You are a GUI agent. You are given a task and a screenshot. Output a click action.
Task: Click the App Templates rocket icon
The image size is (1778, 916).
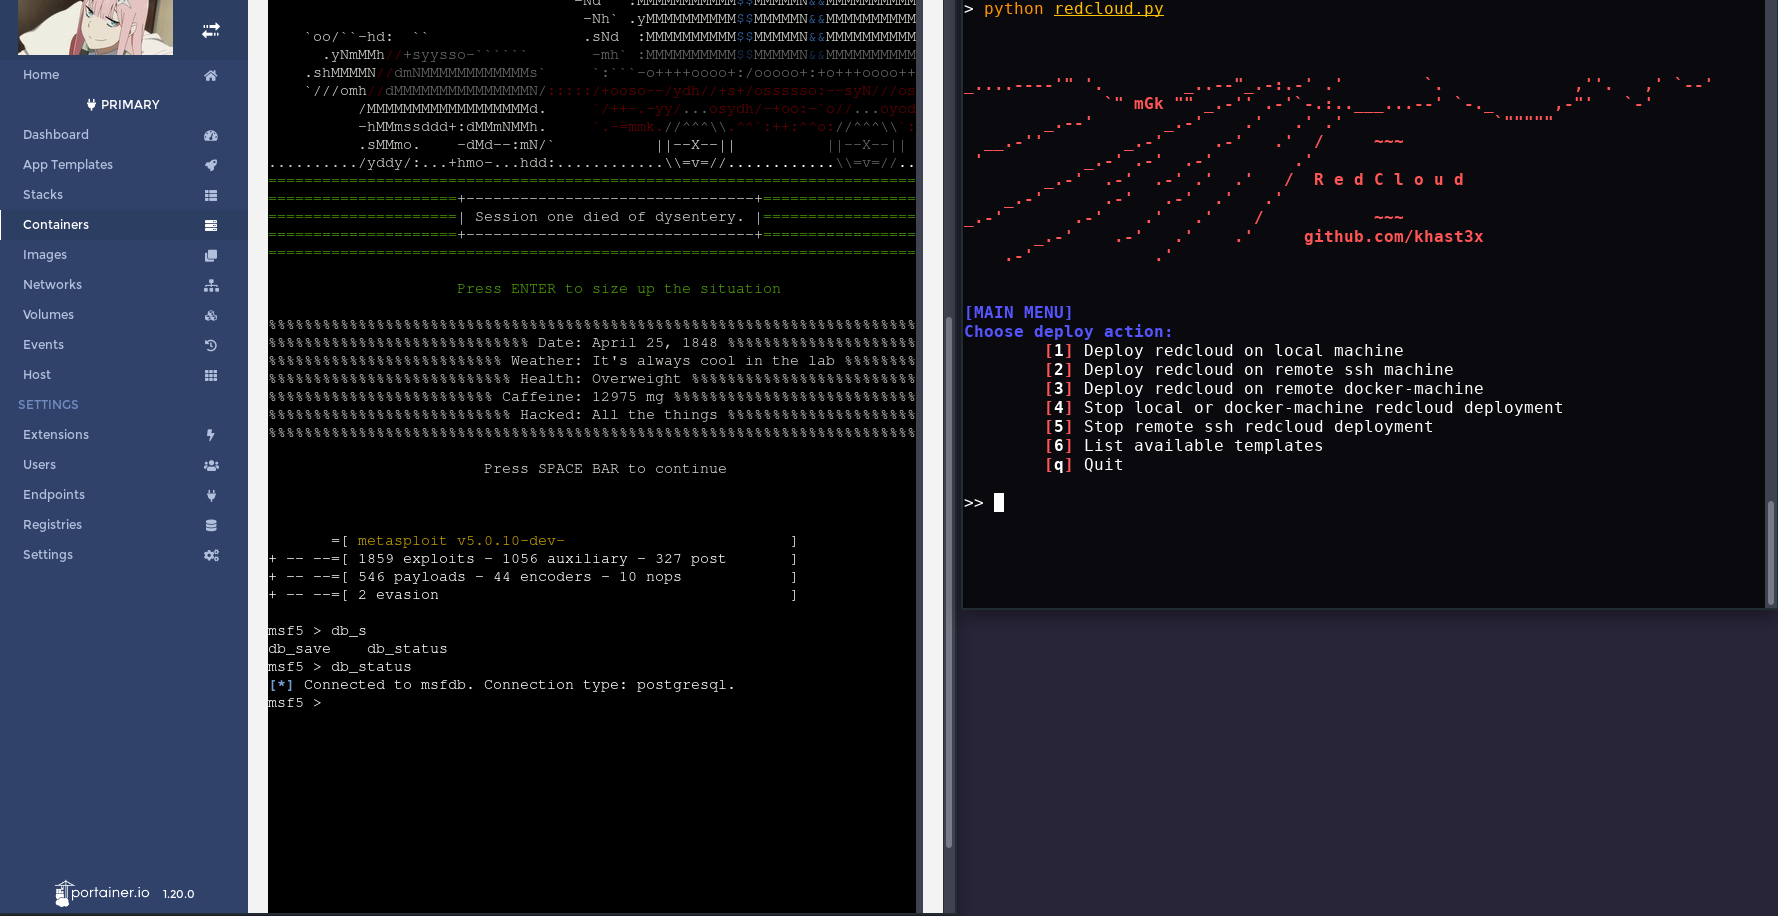pos(211,165)
